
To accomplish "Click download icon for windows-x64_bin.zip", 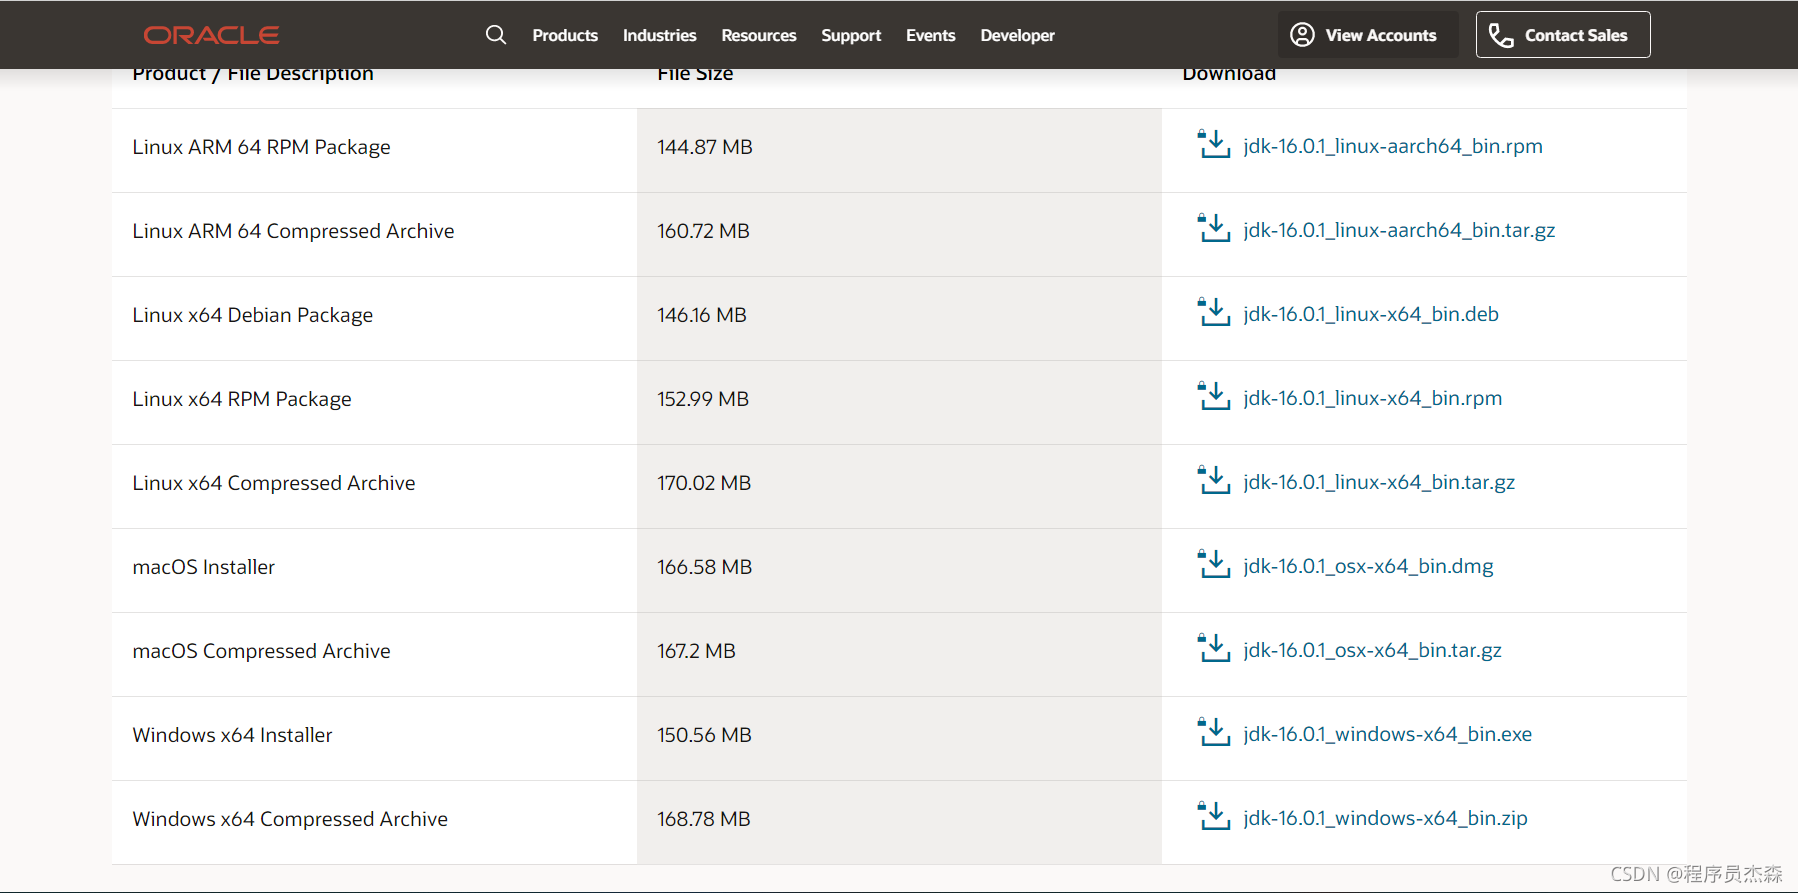I will point(1214,816).
